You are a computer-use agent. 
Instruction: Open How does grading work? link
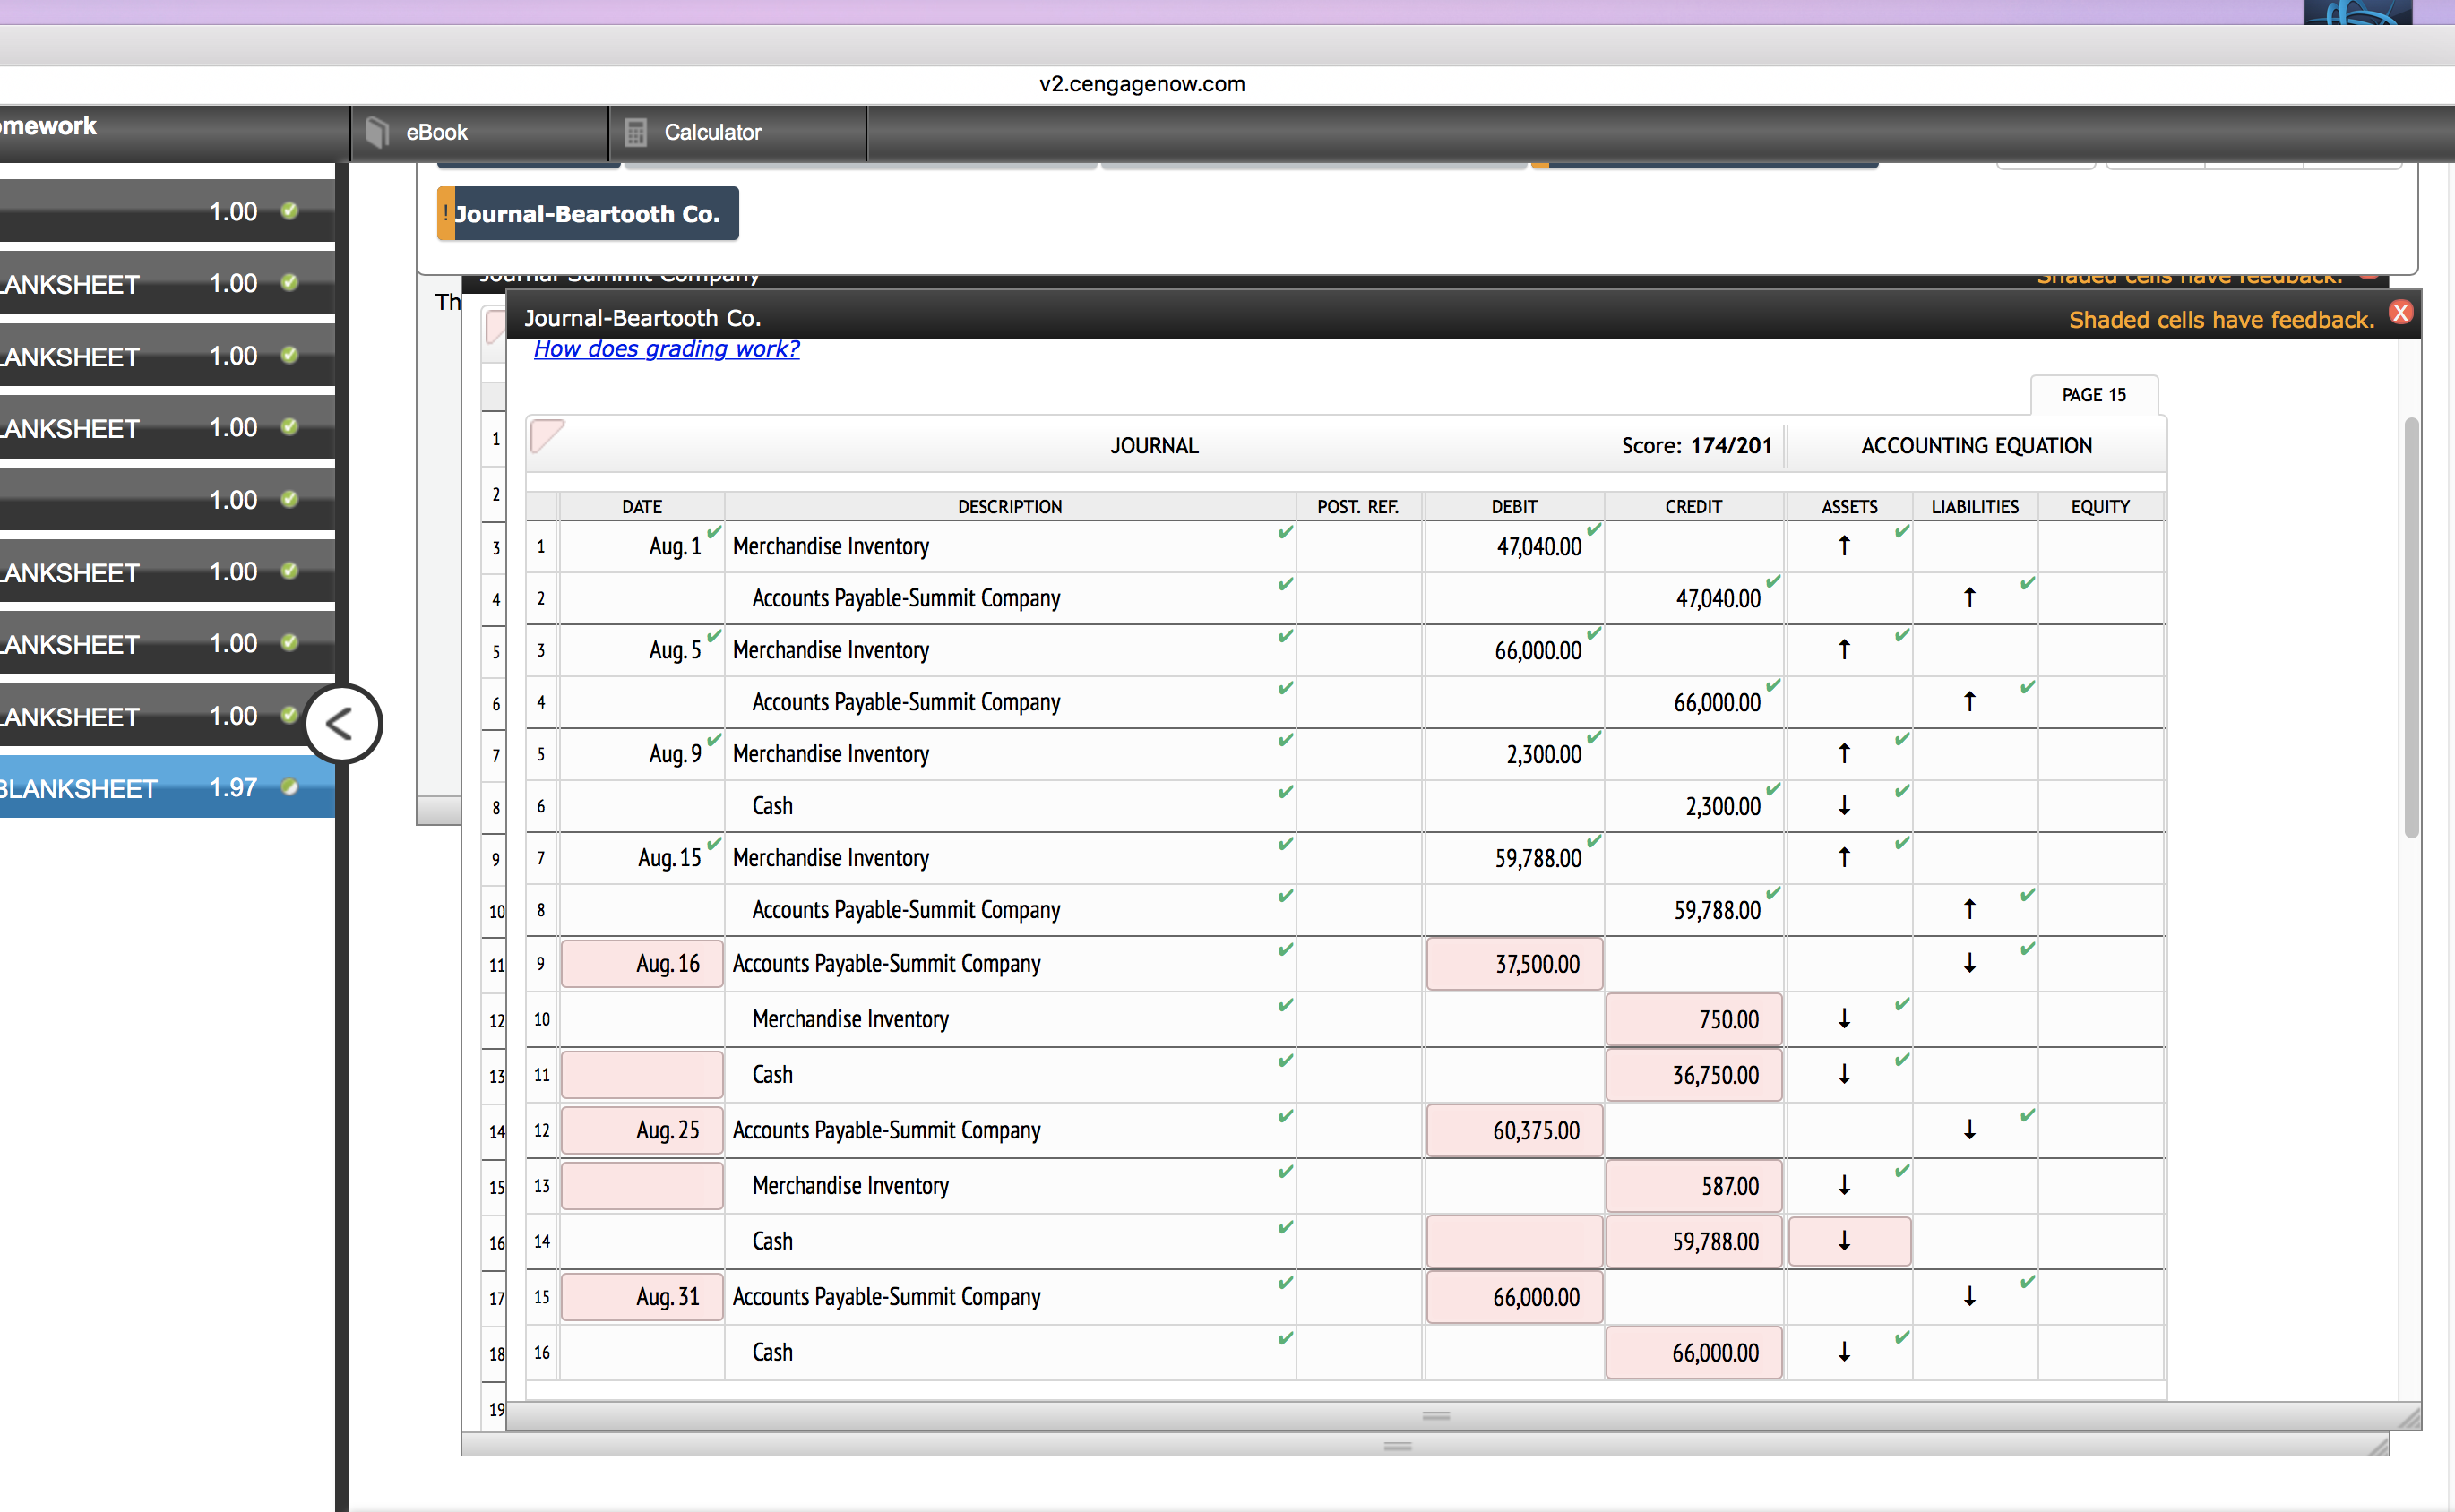pyautogui.click(x=666, y=349)
